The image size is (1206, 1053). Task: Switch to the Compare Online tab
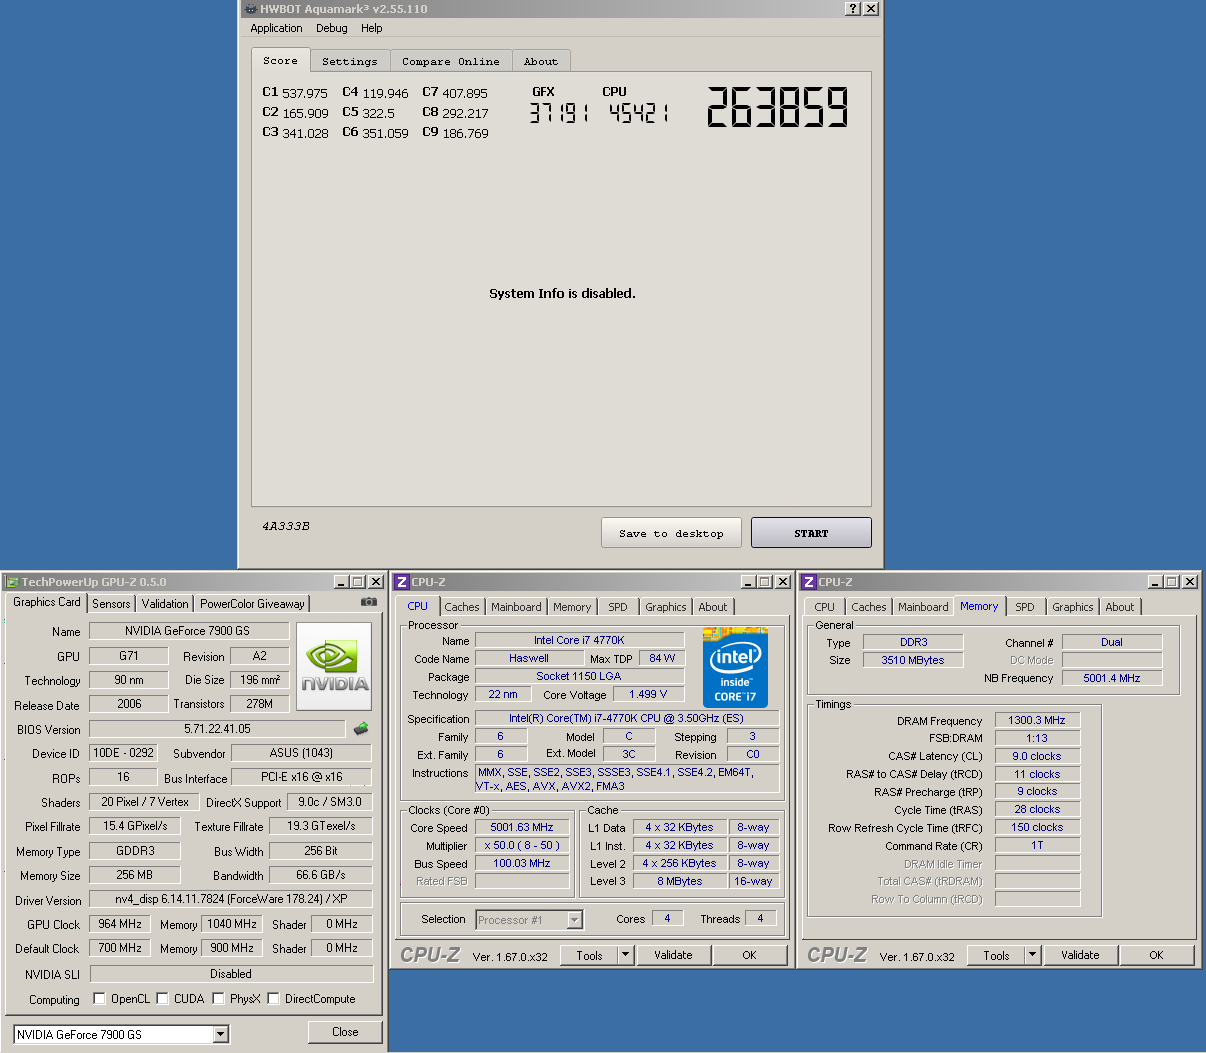click(x=451, y=61)
